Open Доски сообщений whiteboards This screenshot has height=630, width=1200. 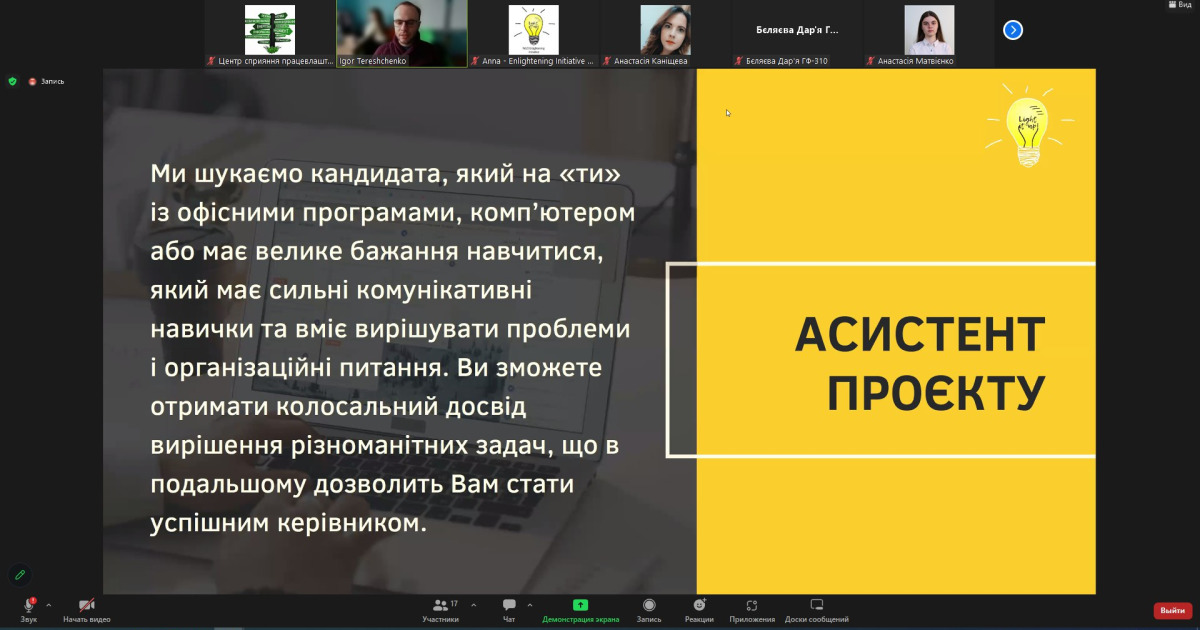tap(816, 608)
